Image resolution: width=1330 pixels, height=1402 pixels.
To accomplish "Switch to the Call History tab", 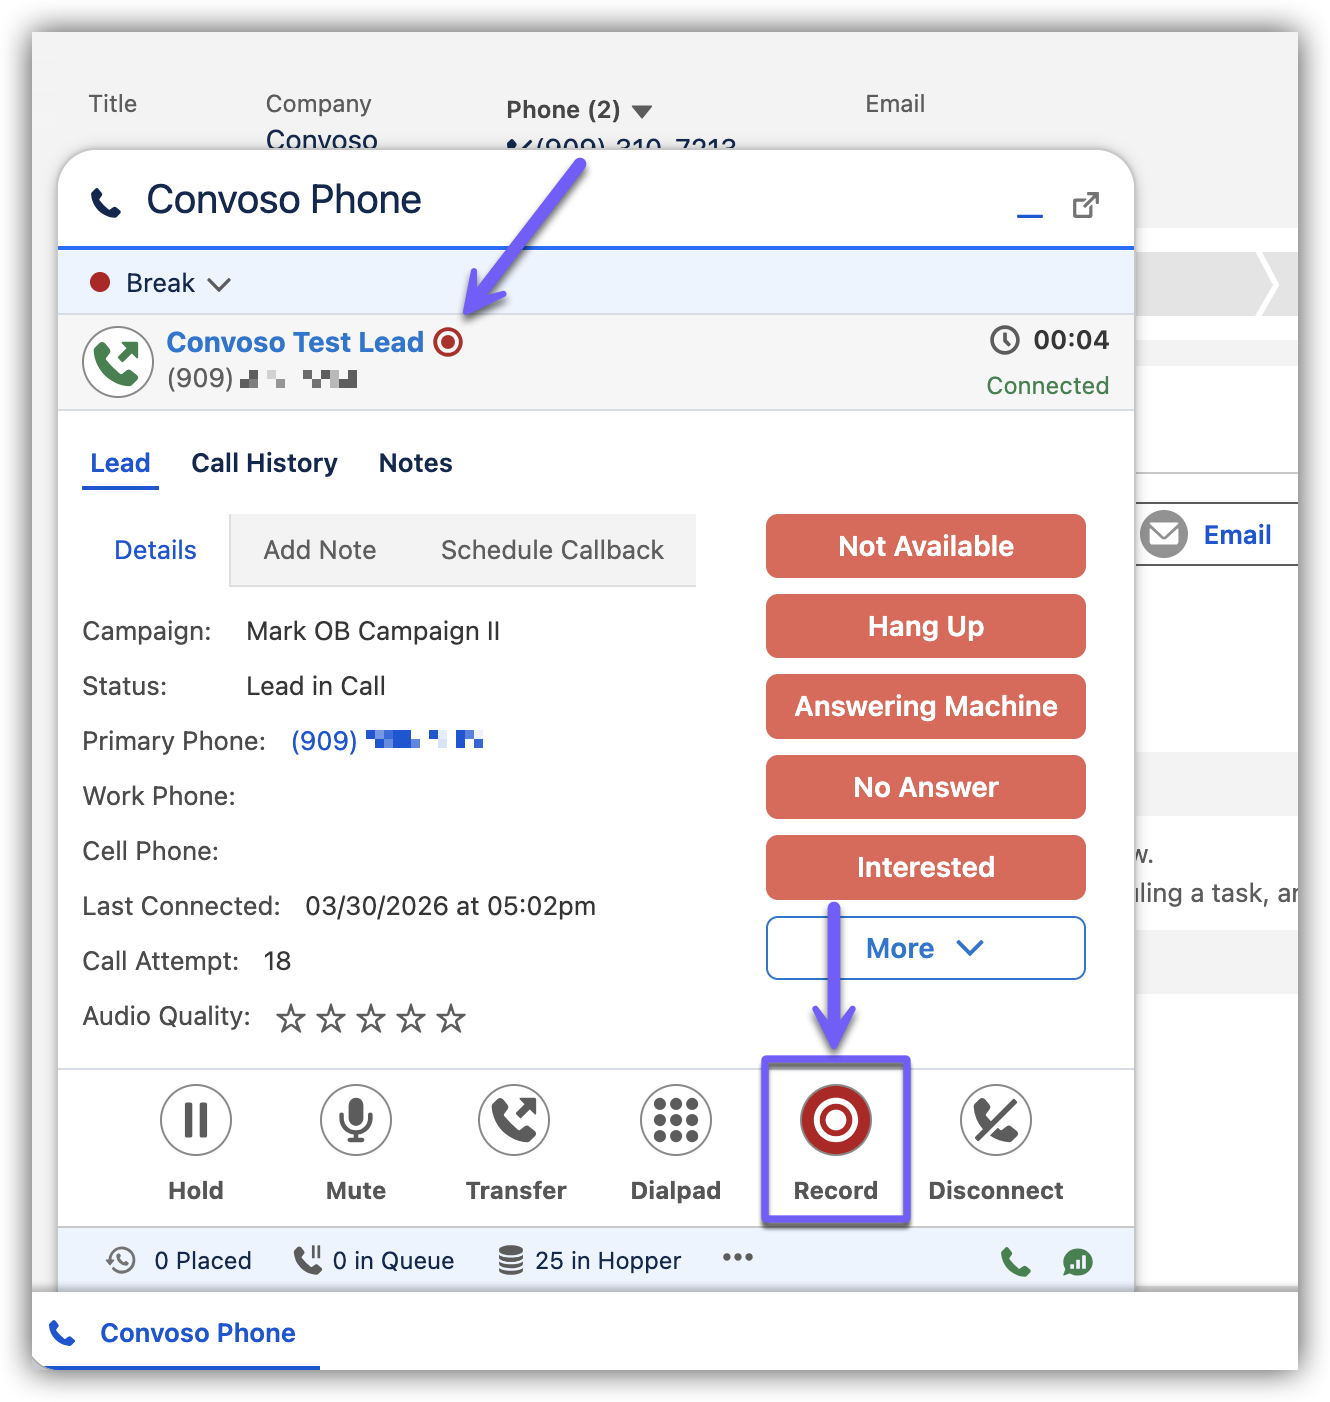I will point(264,463).
